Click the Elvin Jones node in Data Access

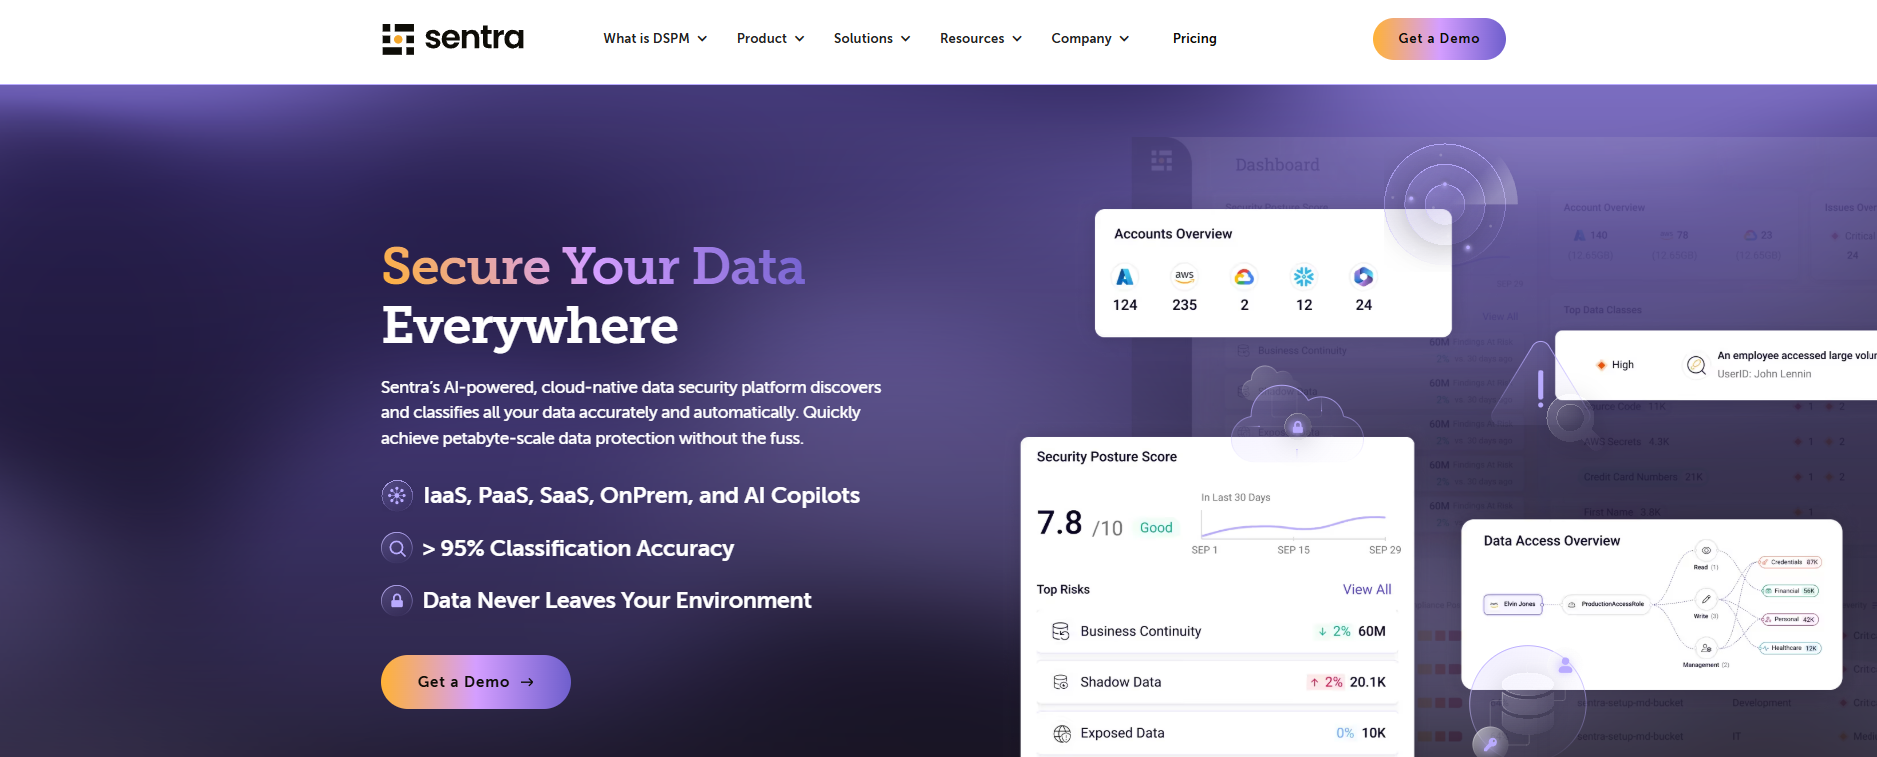click(1513, 604)
